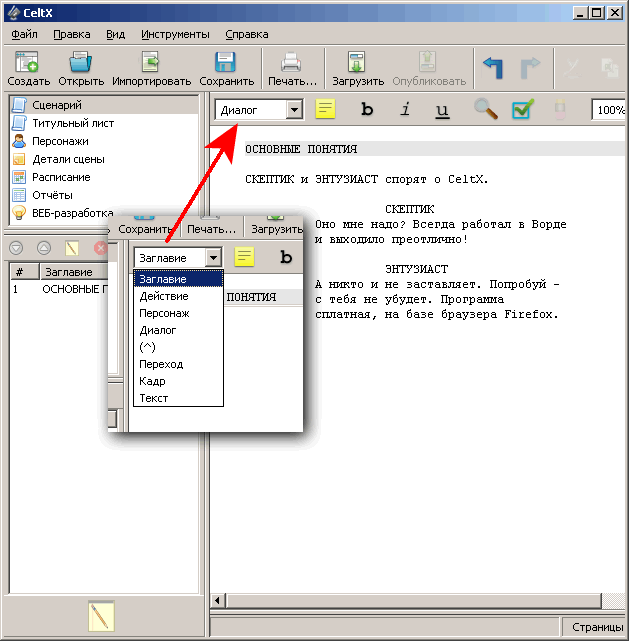Choose Персонаж in dropdown list
Screen dimensions: 629x641
(178, 313)
